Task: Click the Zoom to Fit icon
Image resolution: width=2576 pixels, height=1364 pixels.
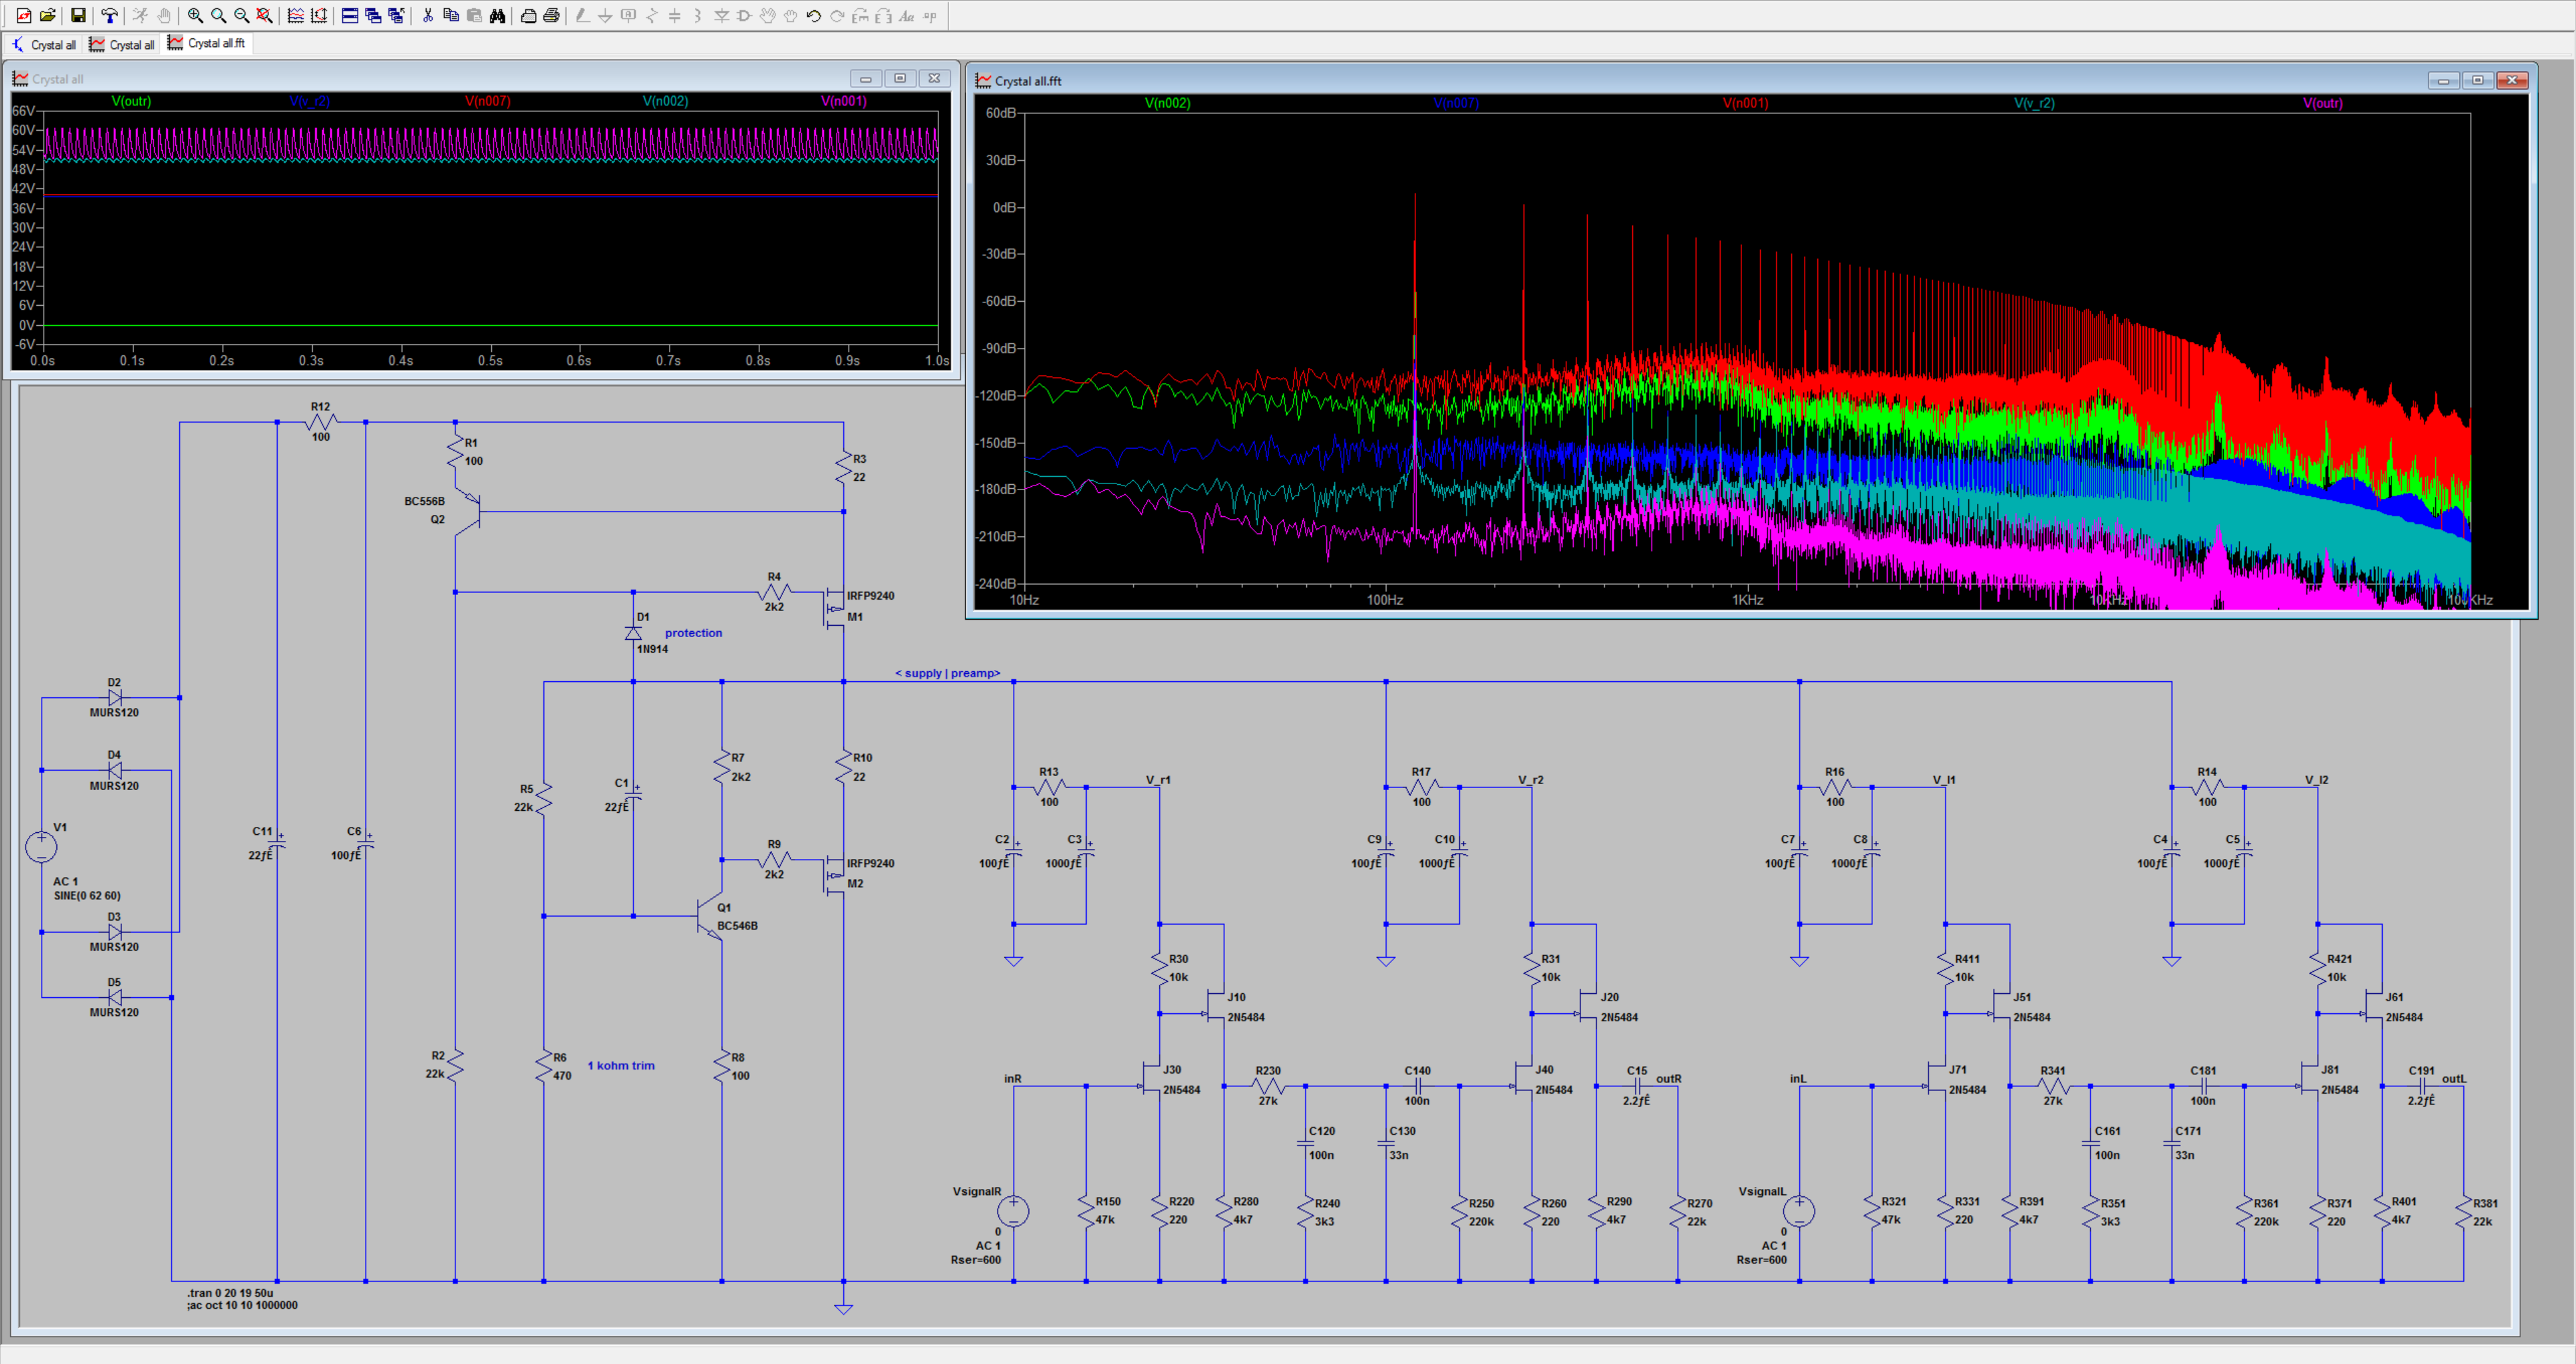Action: point(264,15)
